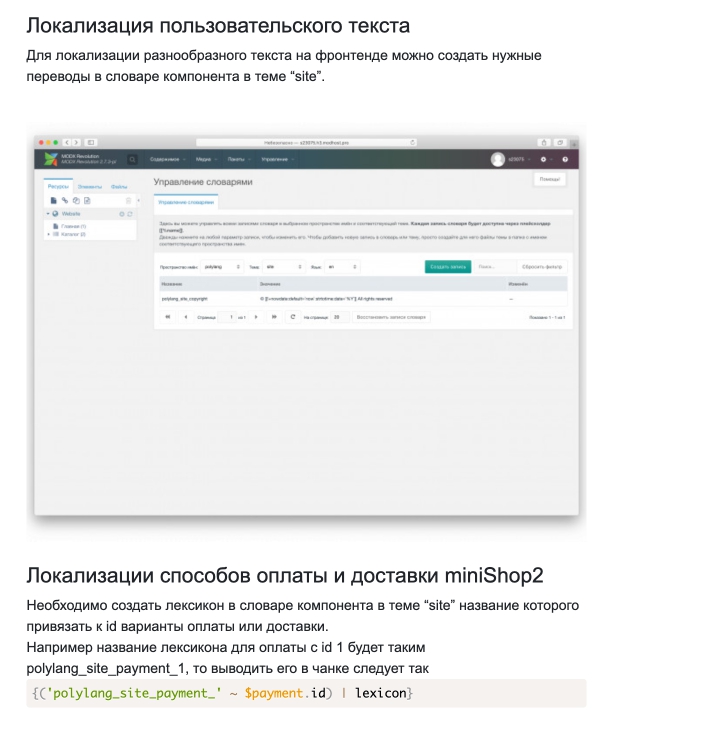Switch to the Файлы tab
This screenshot has width=720, height=731.
[119, 187]
